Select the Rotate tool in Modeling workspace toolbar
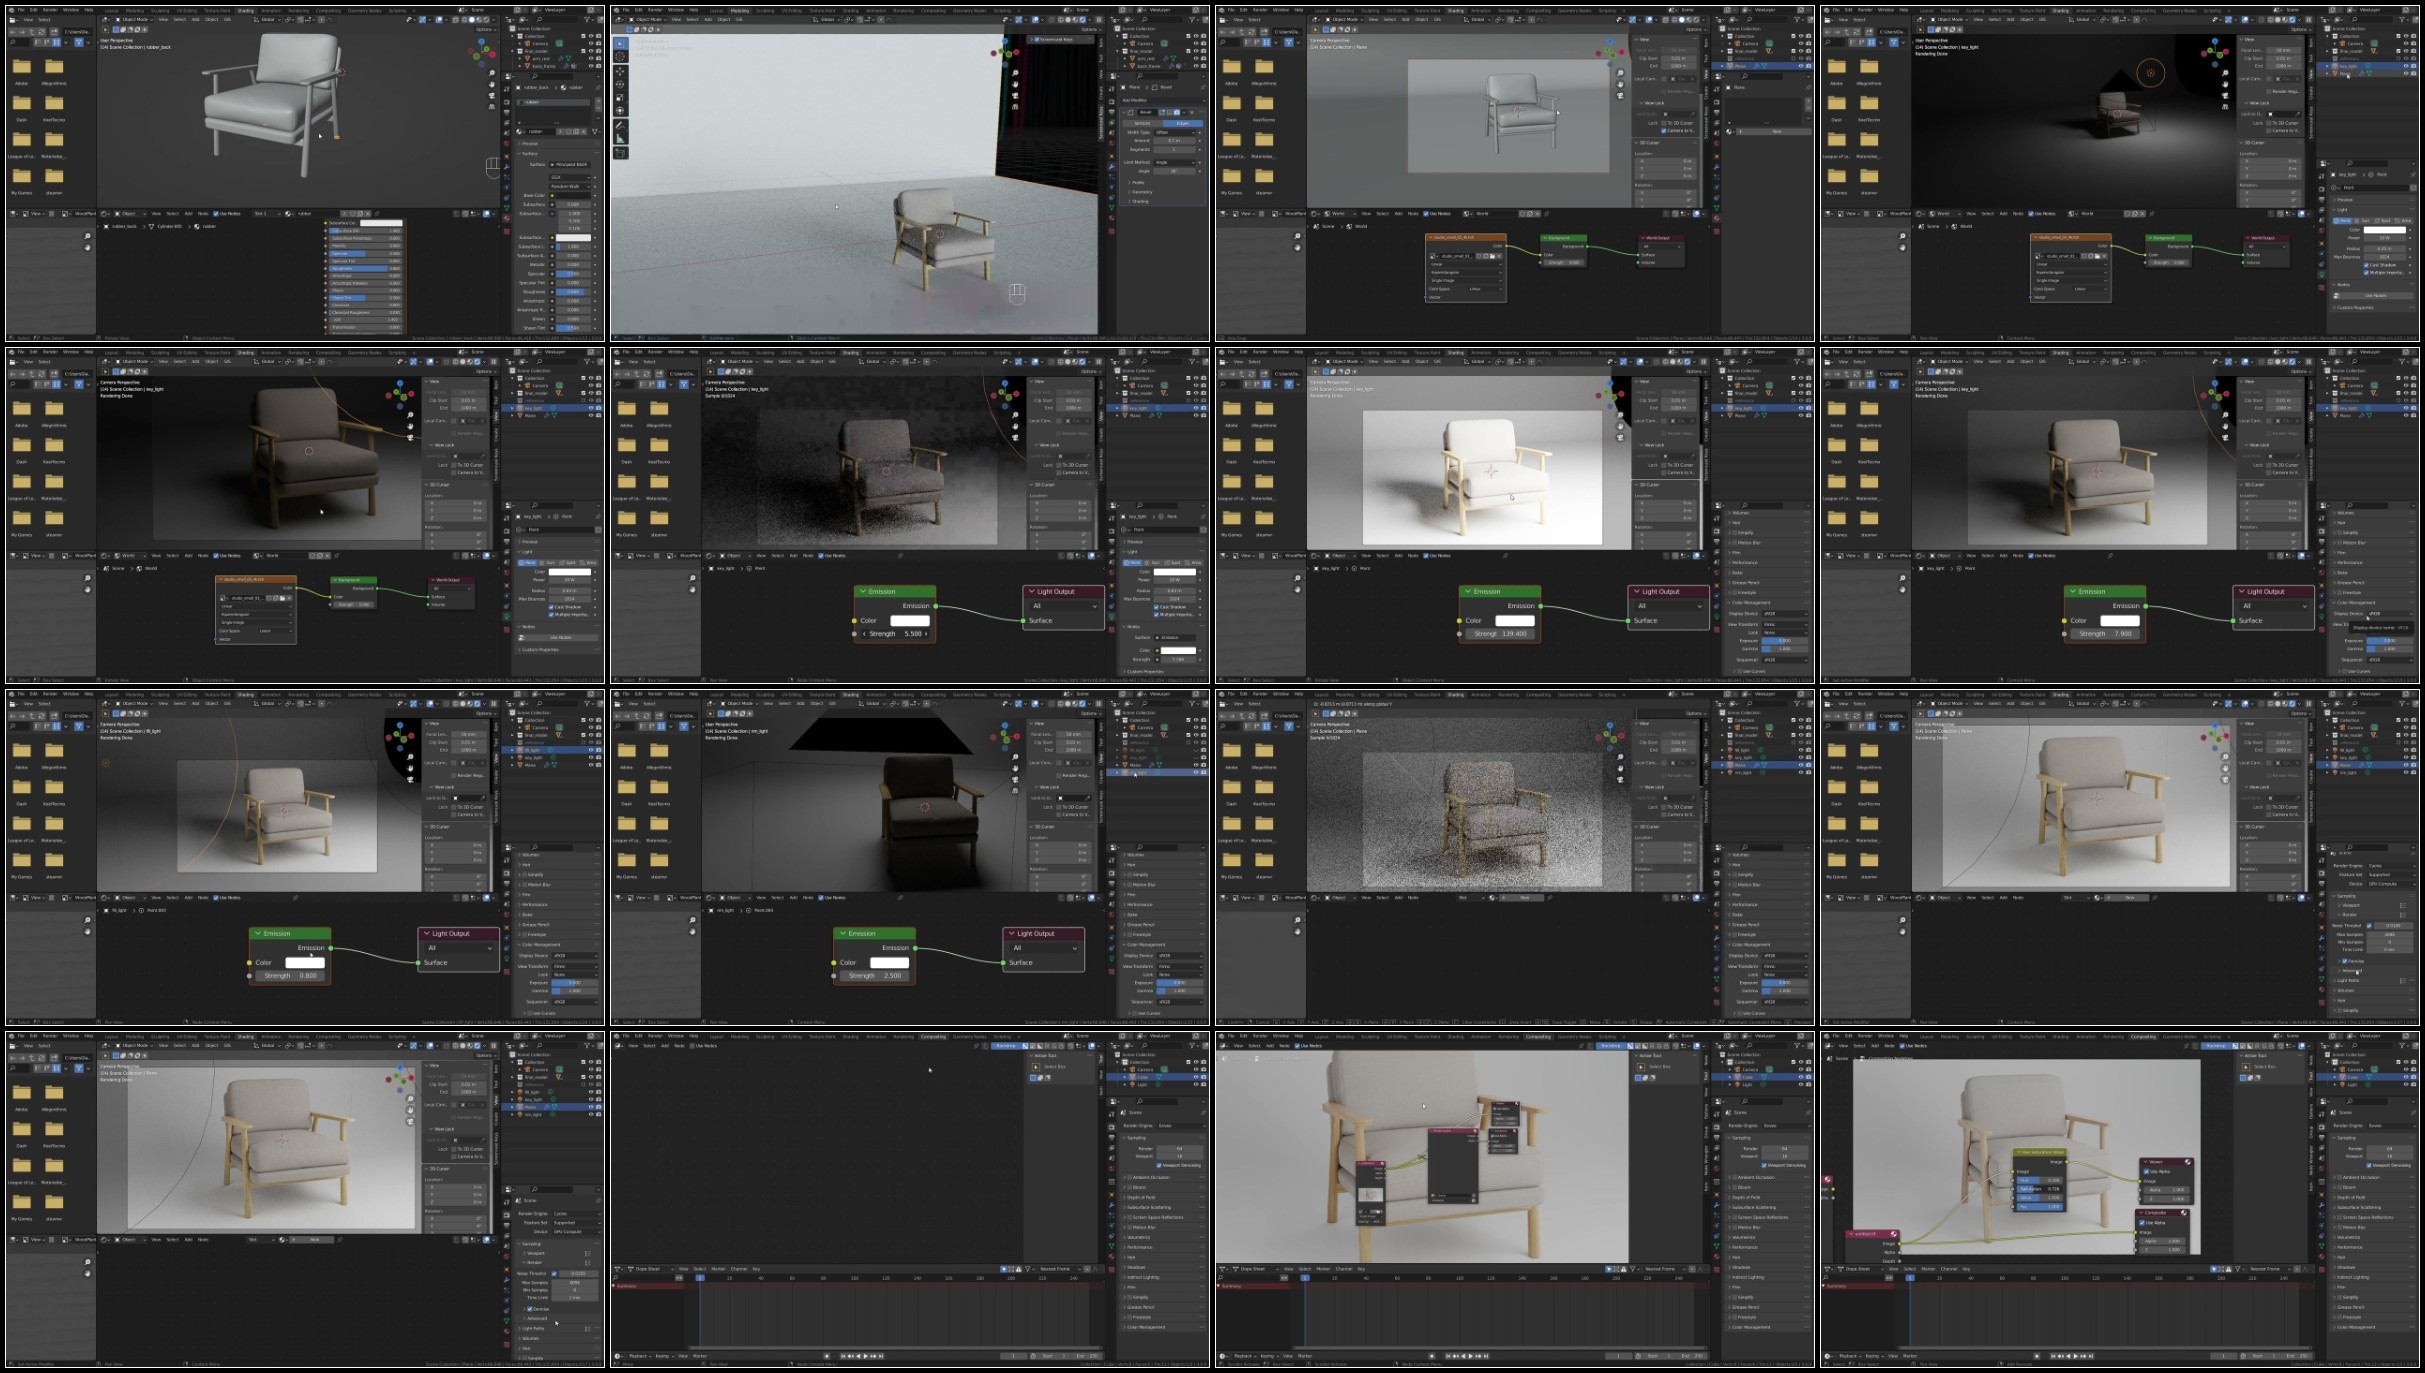 (x=620, y=84)
